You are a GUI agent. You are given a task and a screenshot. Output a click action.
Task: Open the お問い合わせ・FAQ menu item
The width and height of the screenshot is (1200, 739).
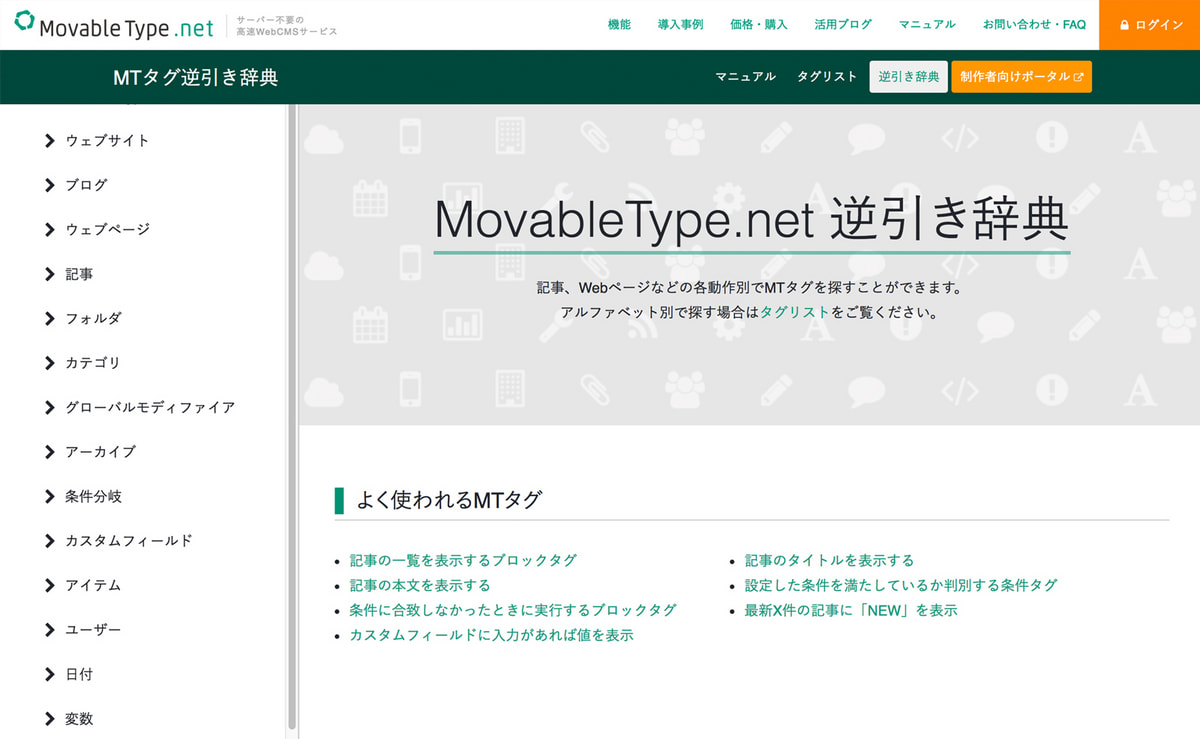[x=1034, y=25]
